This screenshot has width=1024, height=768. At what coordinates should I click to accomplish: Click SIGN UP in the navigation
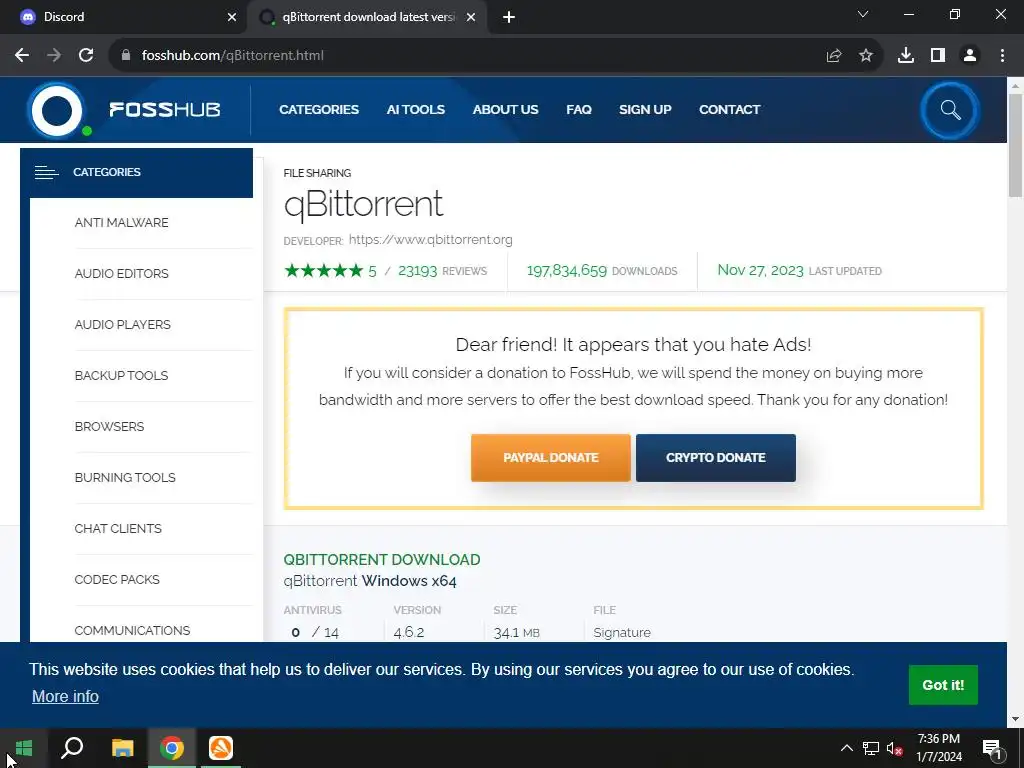[645, 110]
